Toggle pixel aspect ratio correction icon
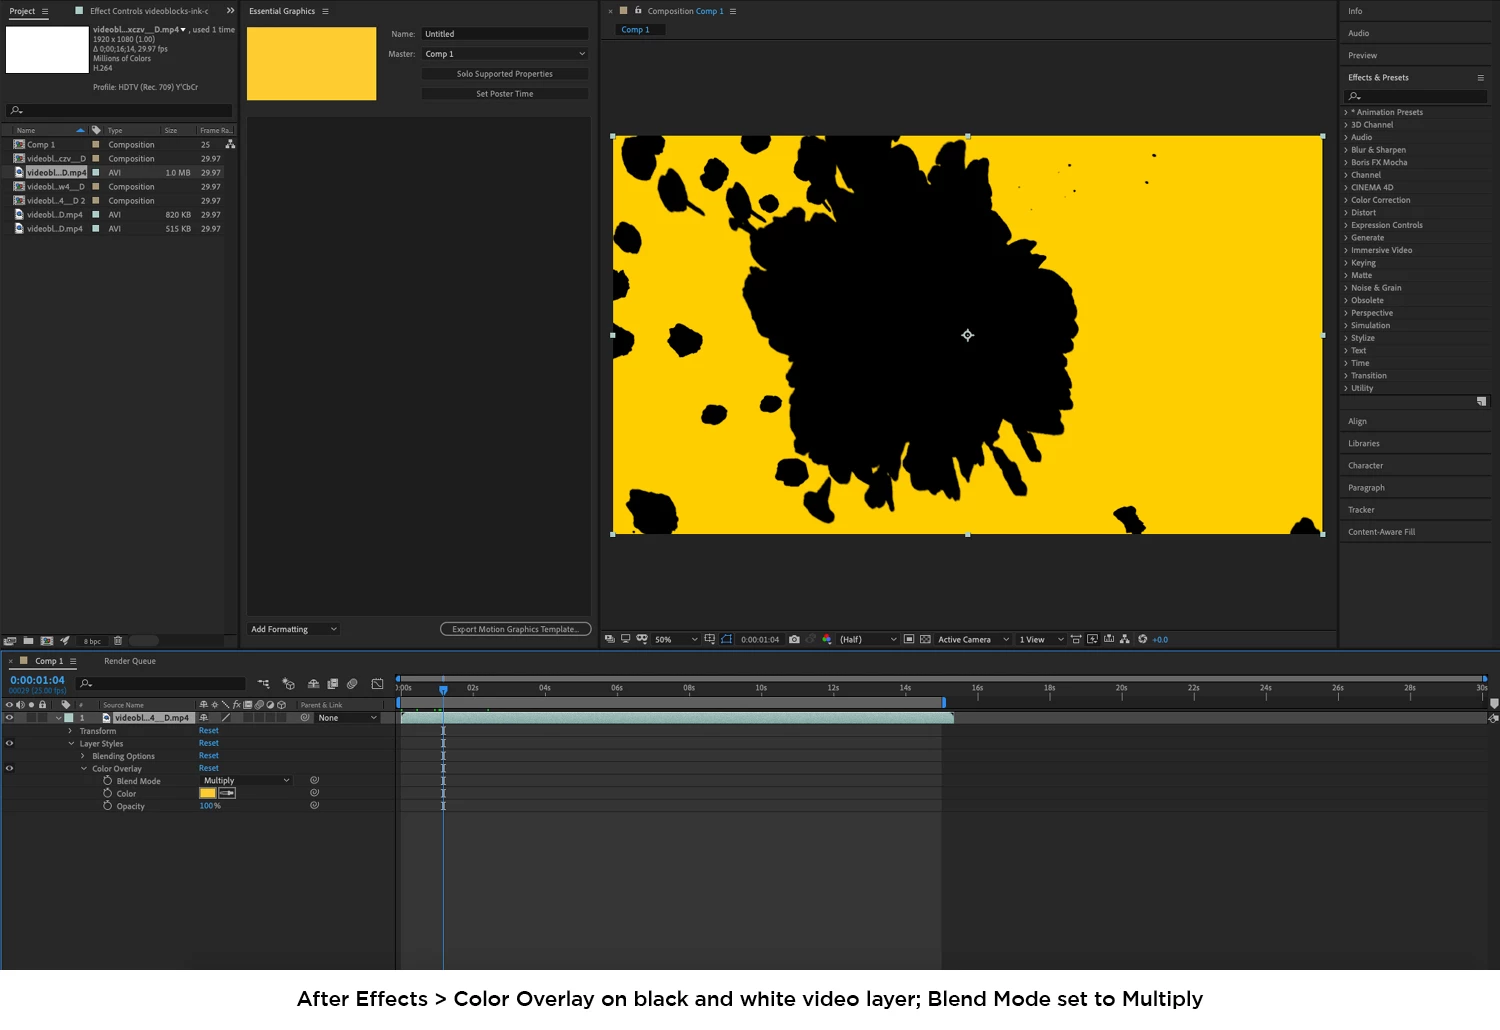This screenshot has height=1030, width=1500. 1076,639
